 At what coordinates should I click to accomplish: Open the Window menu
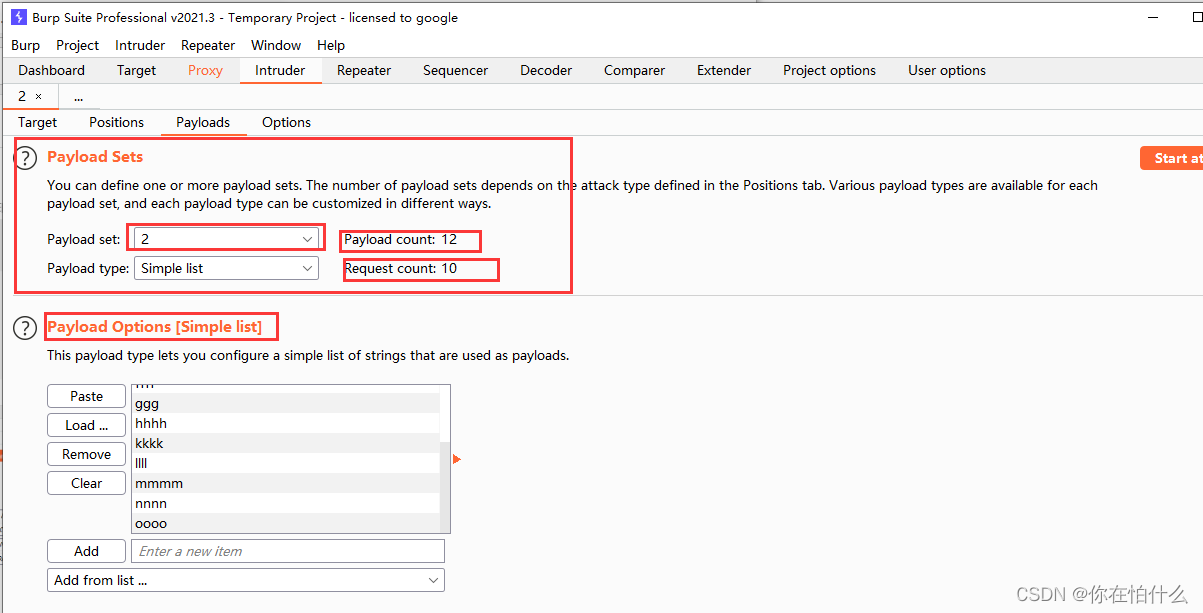point(276,45)
